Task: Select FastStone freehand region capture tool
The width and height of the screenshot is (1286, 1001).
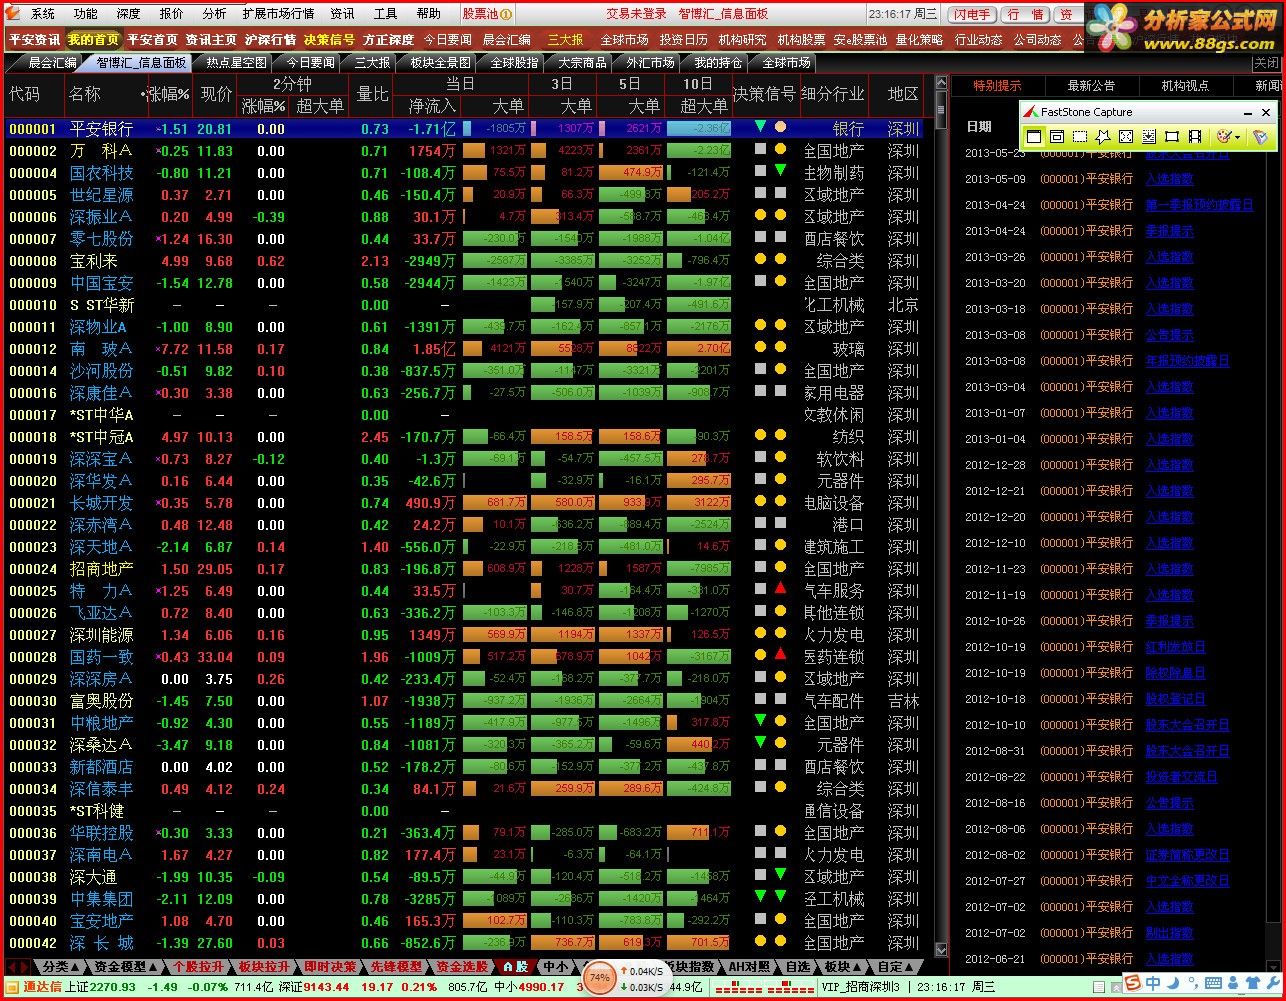Action: pyautogui.click(x=1103, y=137)
